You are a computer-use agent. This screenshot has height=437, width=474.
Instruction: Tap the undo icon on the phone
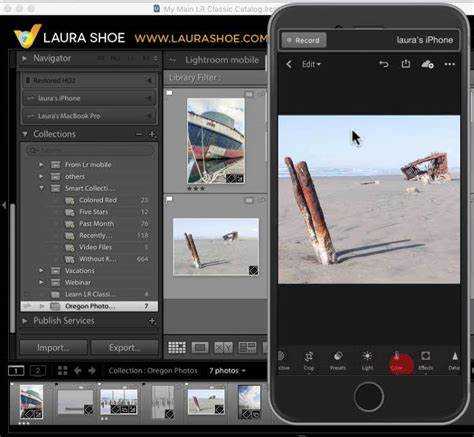point(384,64)
